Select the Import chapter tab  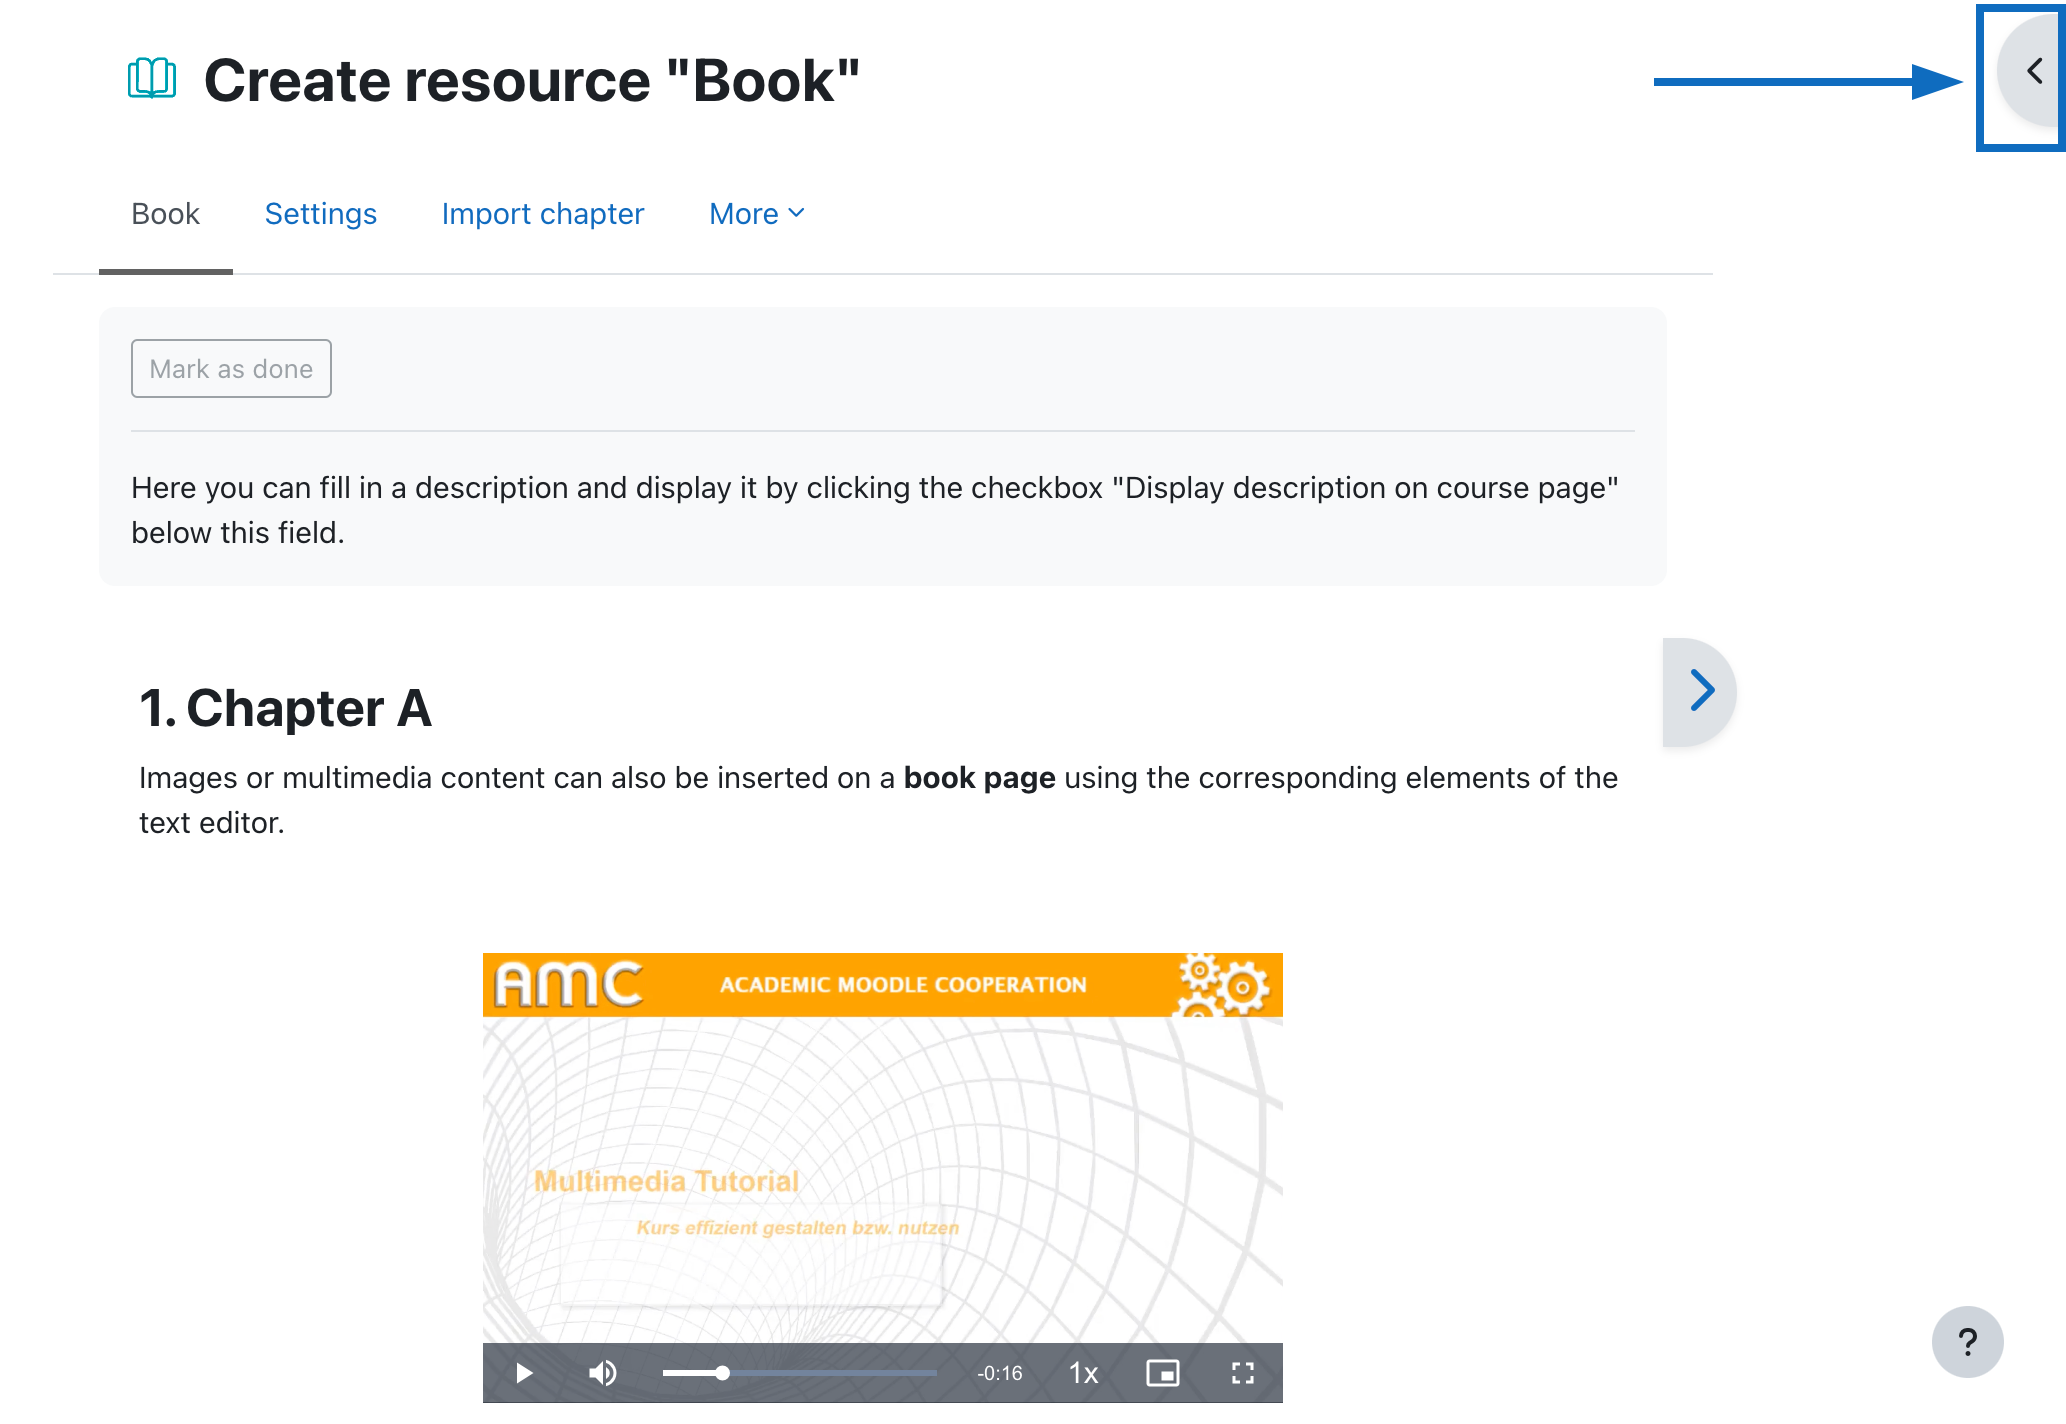(x=542, y=214)
